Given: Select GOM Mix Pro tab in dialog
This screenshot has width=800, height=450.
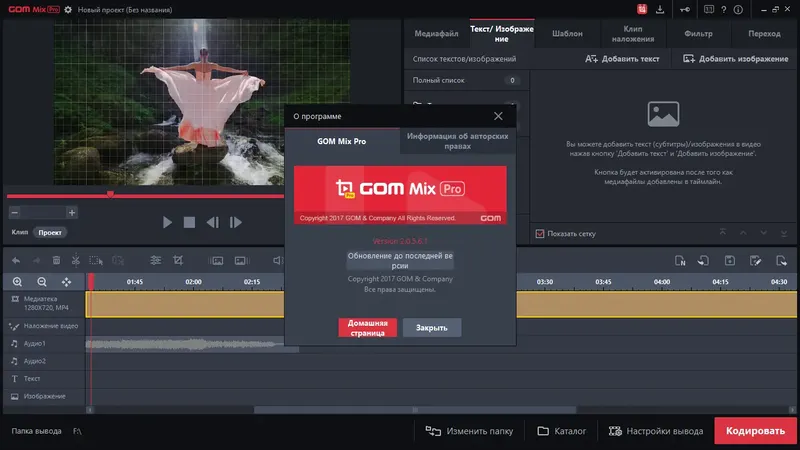Looking at the screenshot, I should [342, 141].
